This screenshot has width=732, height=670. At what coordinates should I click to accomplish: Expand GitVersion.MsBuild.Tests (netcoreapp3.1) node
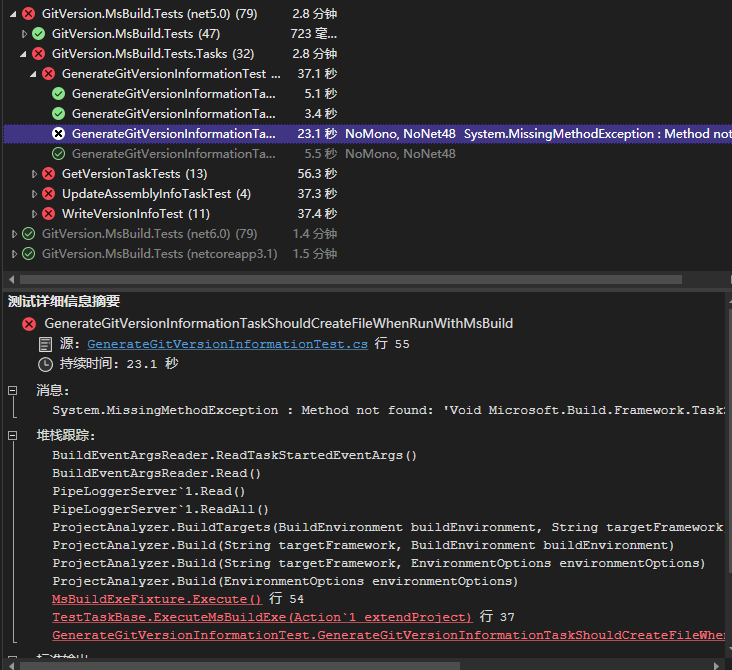pos(14,254)
